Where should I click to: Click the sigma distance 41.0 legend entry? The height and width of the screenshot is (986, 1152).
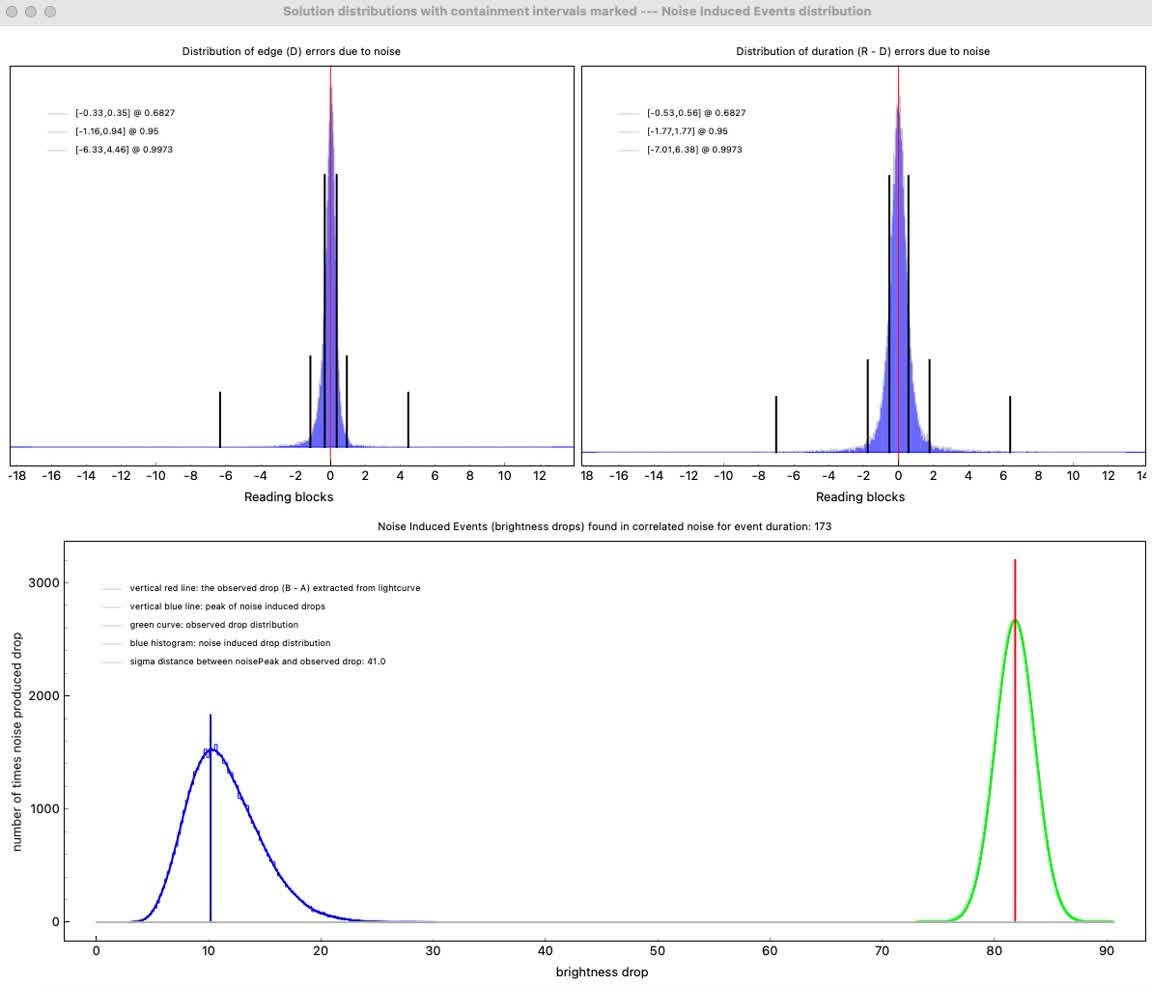coord(257,661)
